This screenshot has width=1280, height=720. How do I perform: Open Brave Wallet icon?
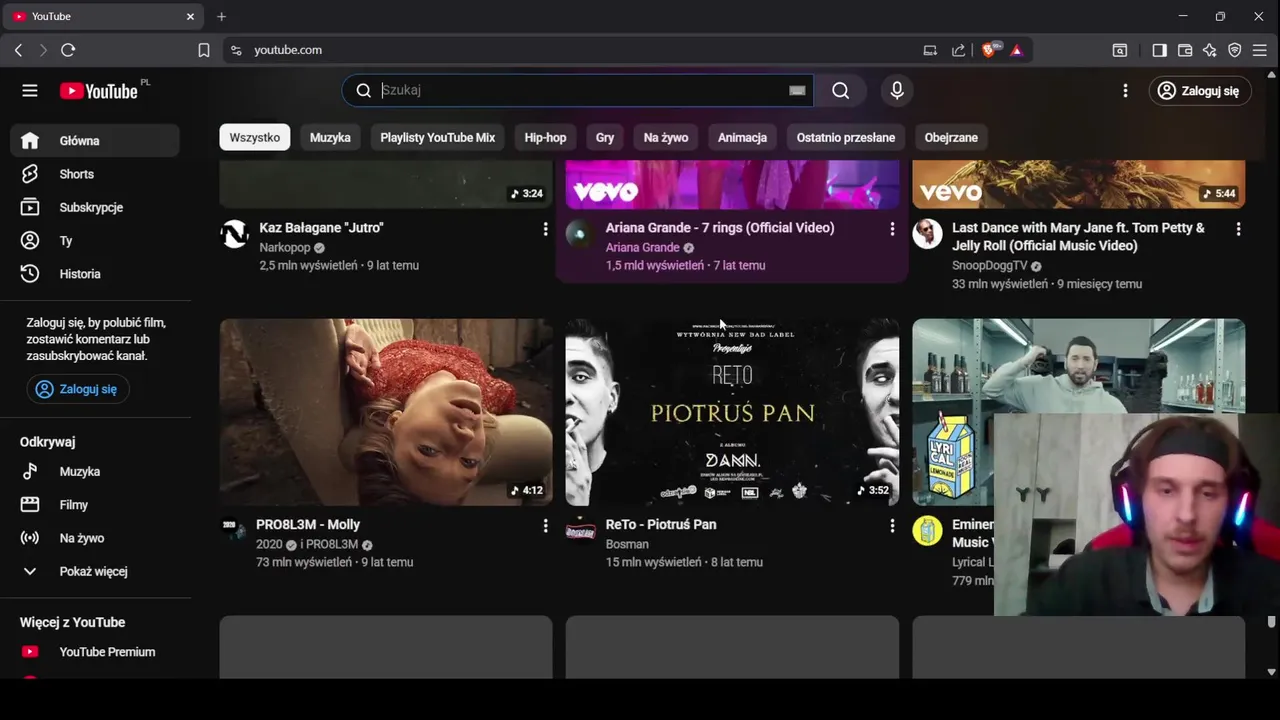[1185, 50]
